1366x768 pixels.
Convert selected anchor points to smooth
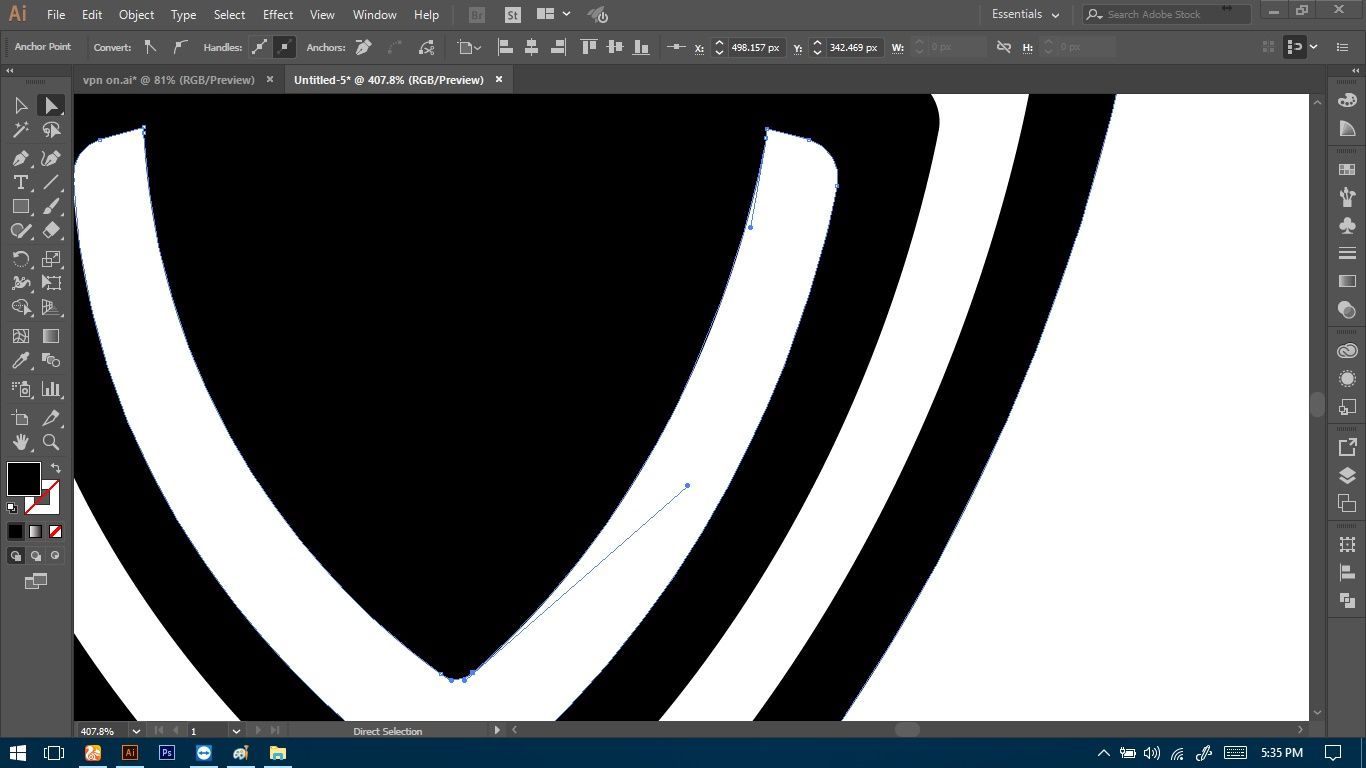click(180, 47)
